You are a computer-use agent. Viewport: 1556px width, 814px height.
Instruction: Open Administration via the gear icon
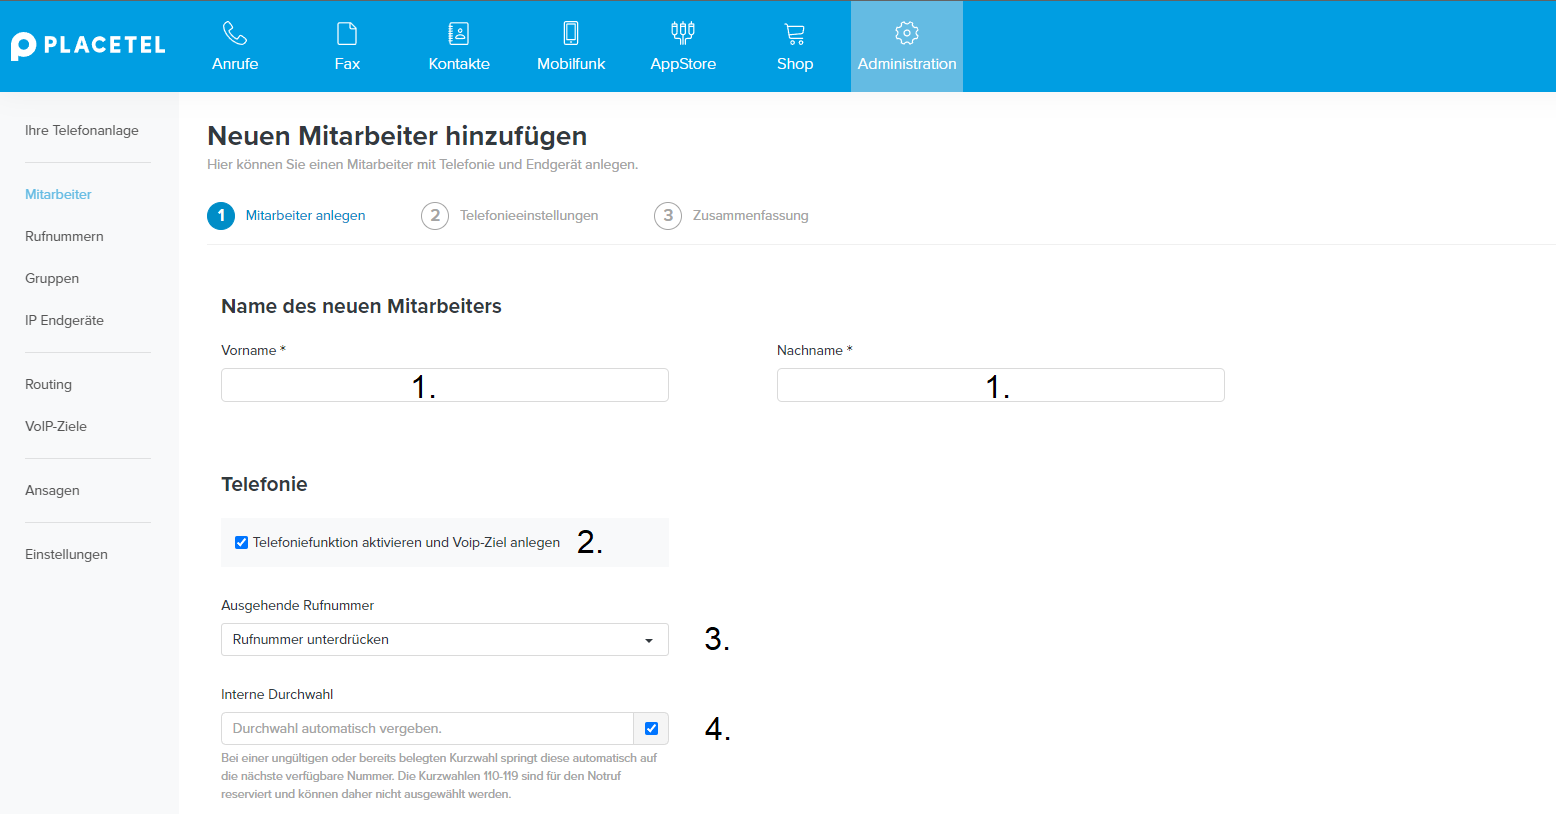907,33
